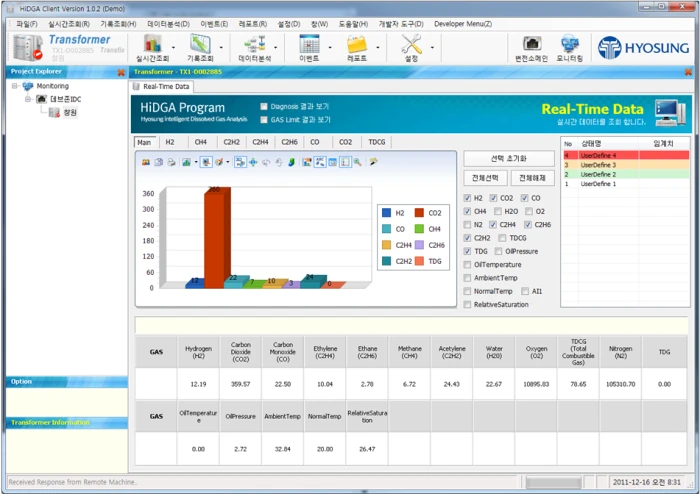Click the data grid chart icon
Screen dimensions: 700x494
click(307, 162)
